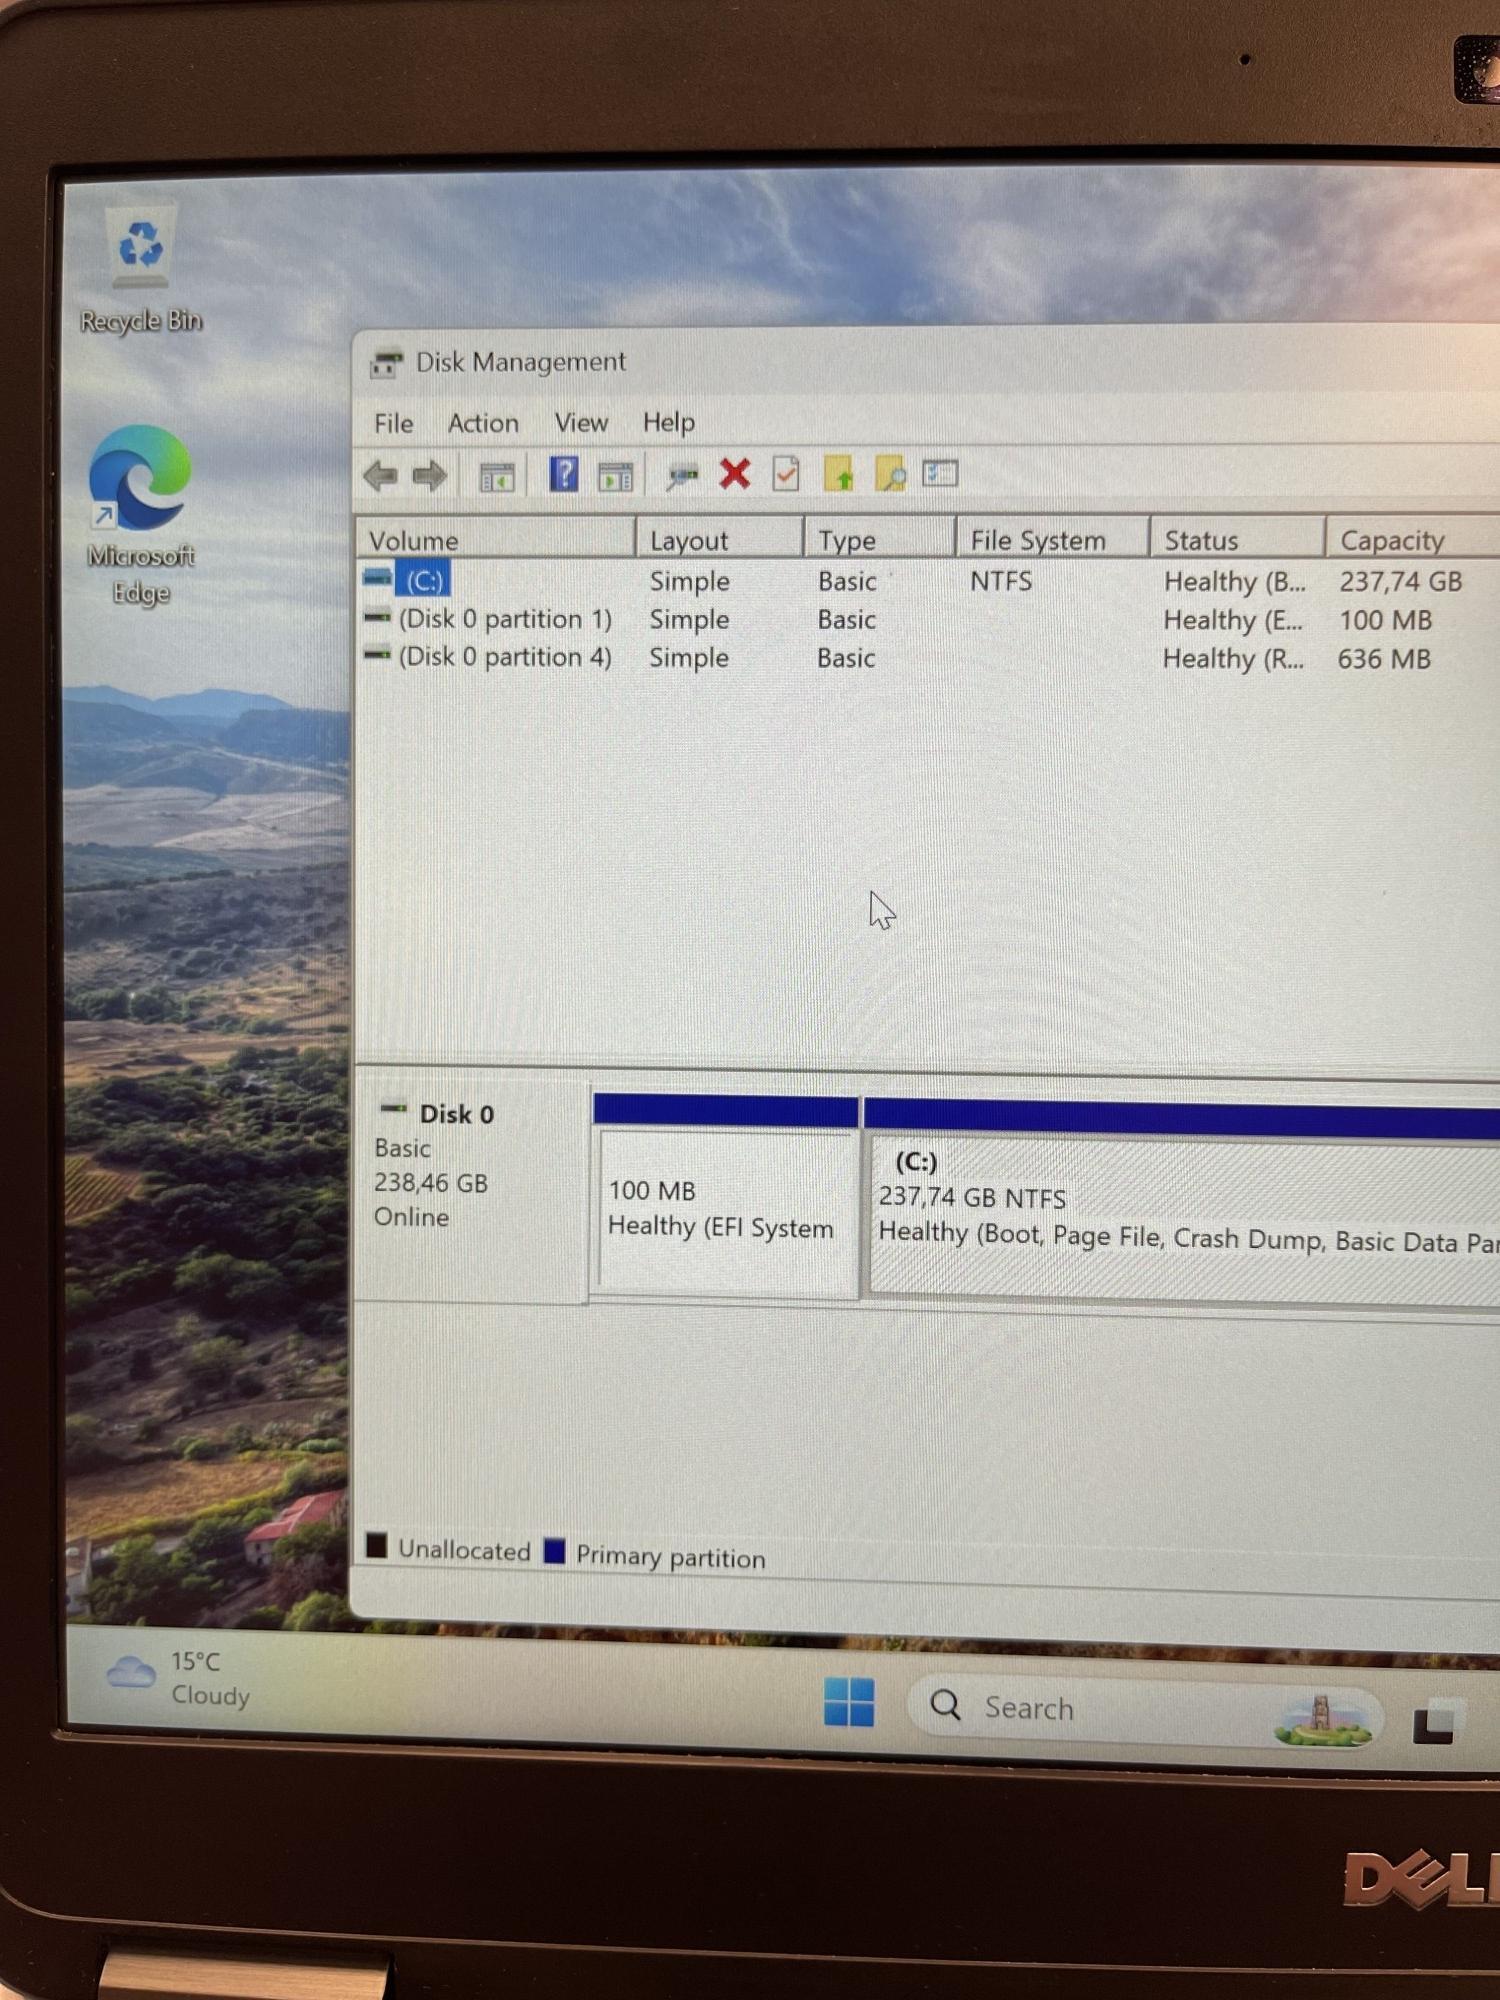Click the blue Primary partition legend swatch

click(555, 1550)
